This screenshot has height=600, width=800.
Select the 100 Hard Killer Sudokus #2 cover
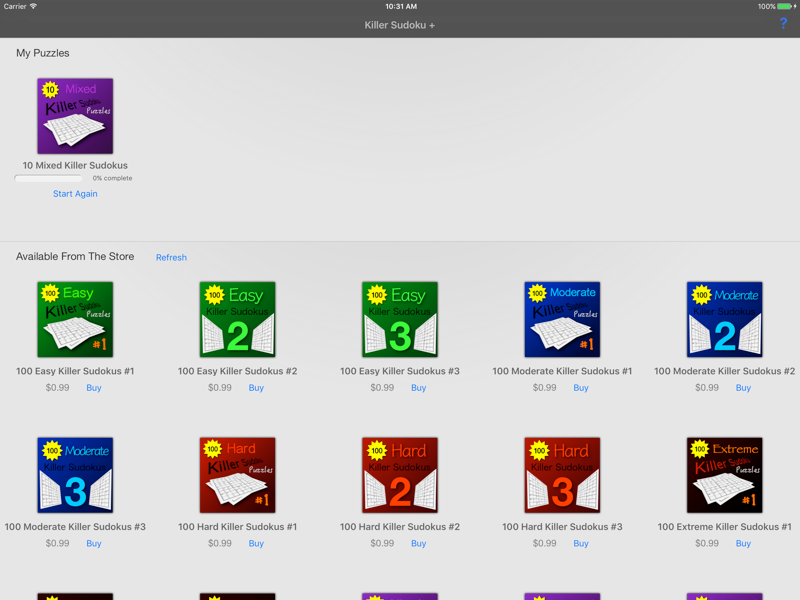[400, 475]
